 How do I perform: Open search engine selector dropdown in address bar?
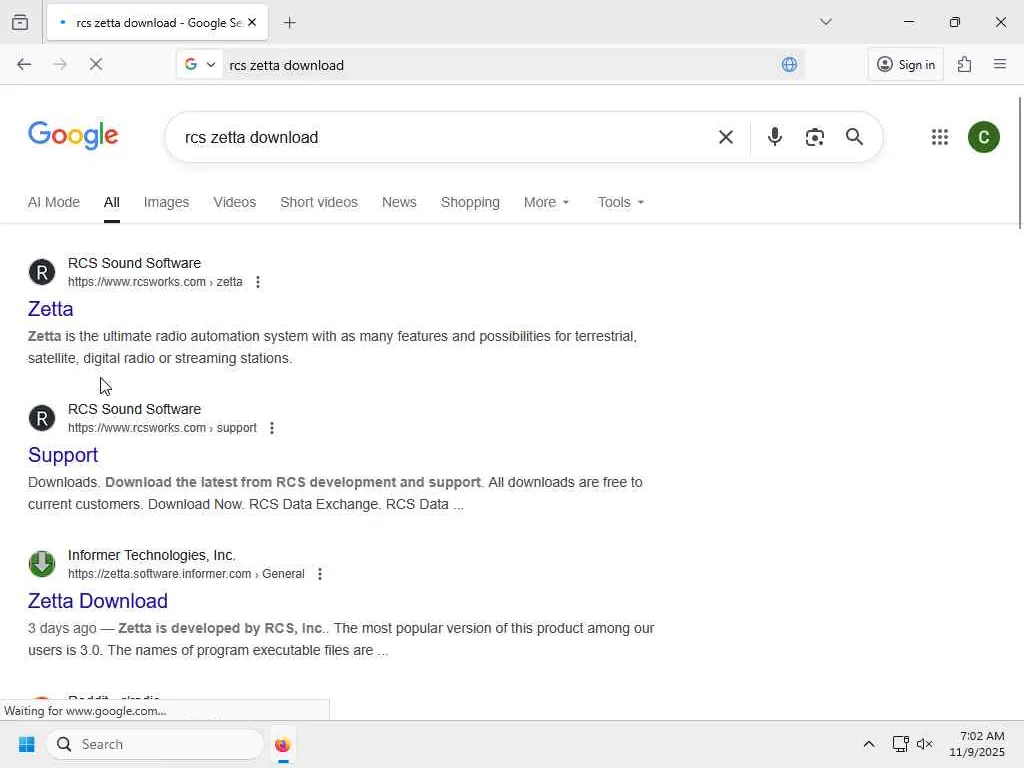pyautogui.click(x=200, y=65)
